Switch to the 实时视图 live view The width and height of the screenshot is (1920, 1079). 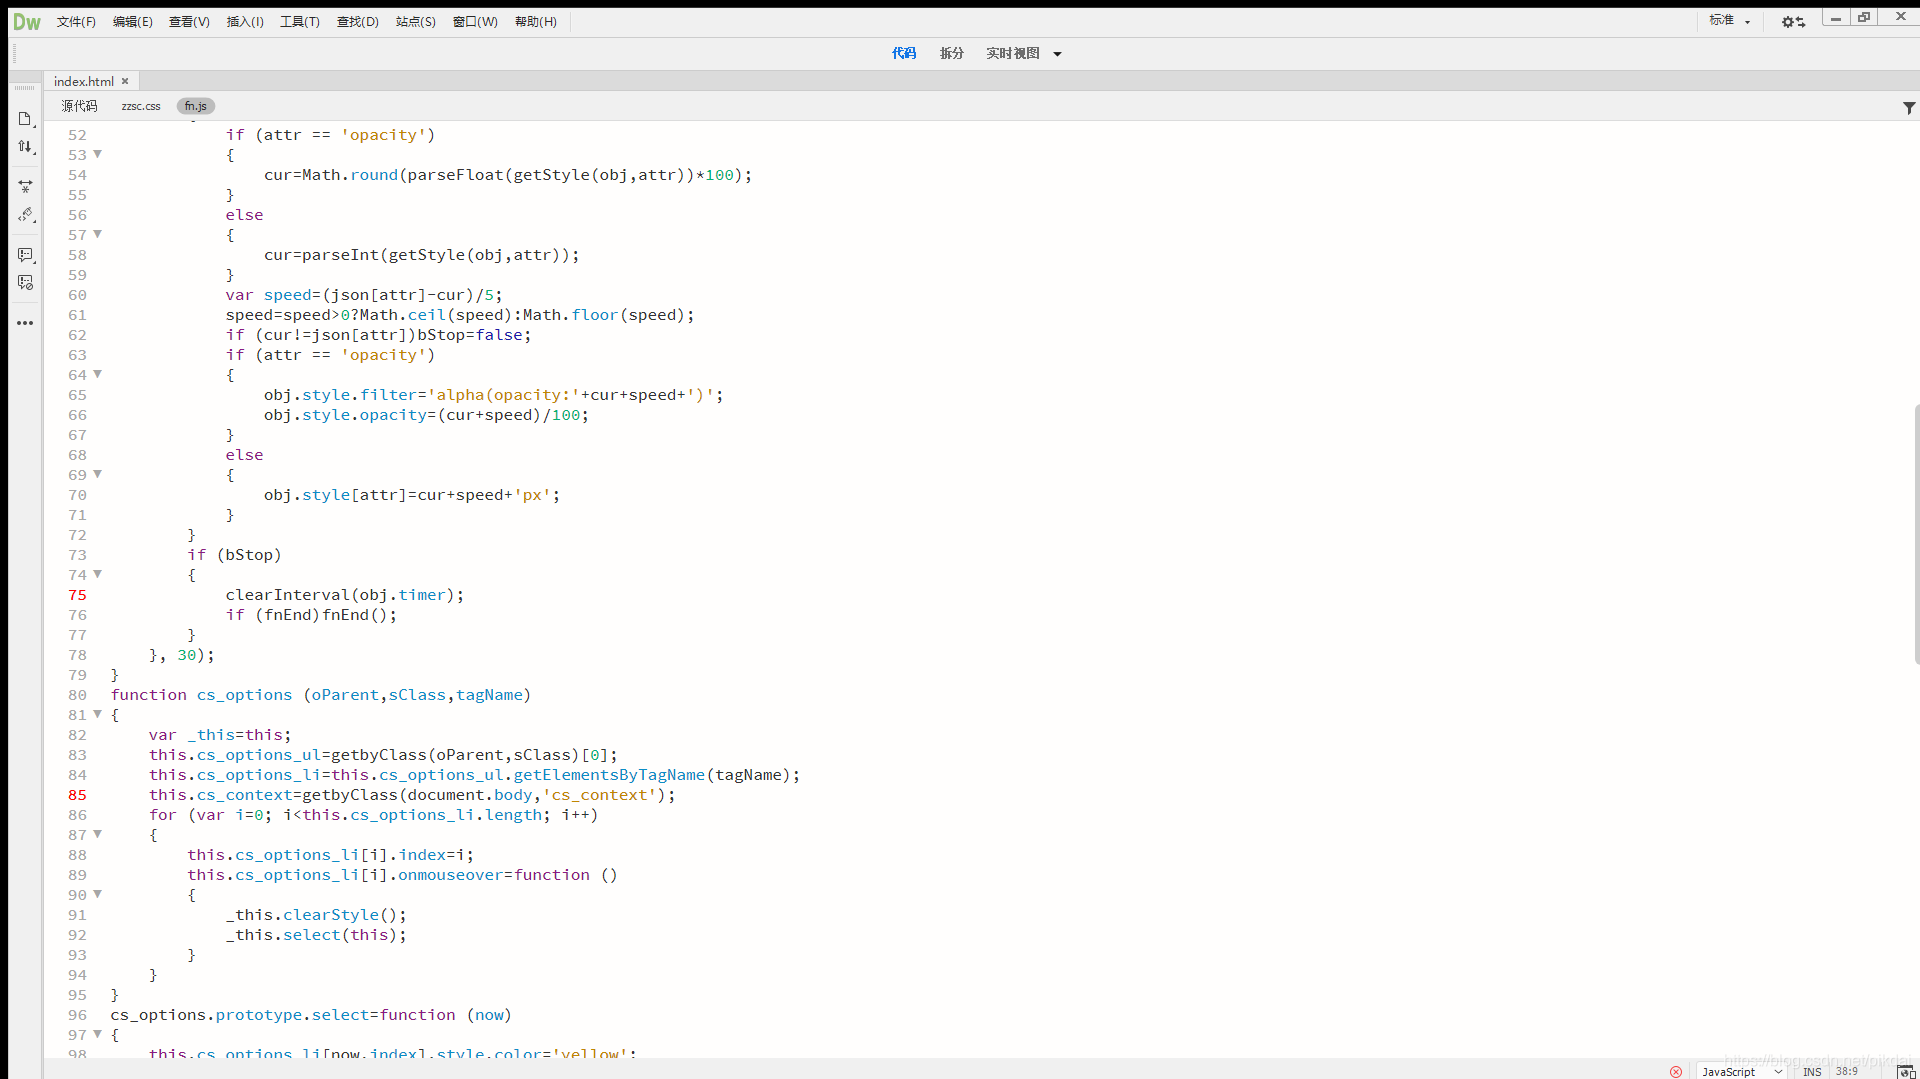click(x=1013, y=54)
